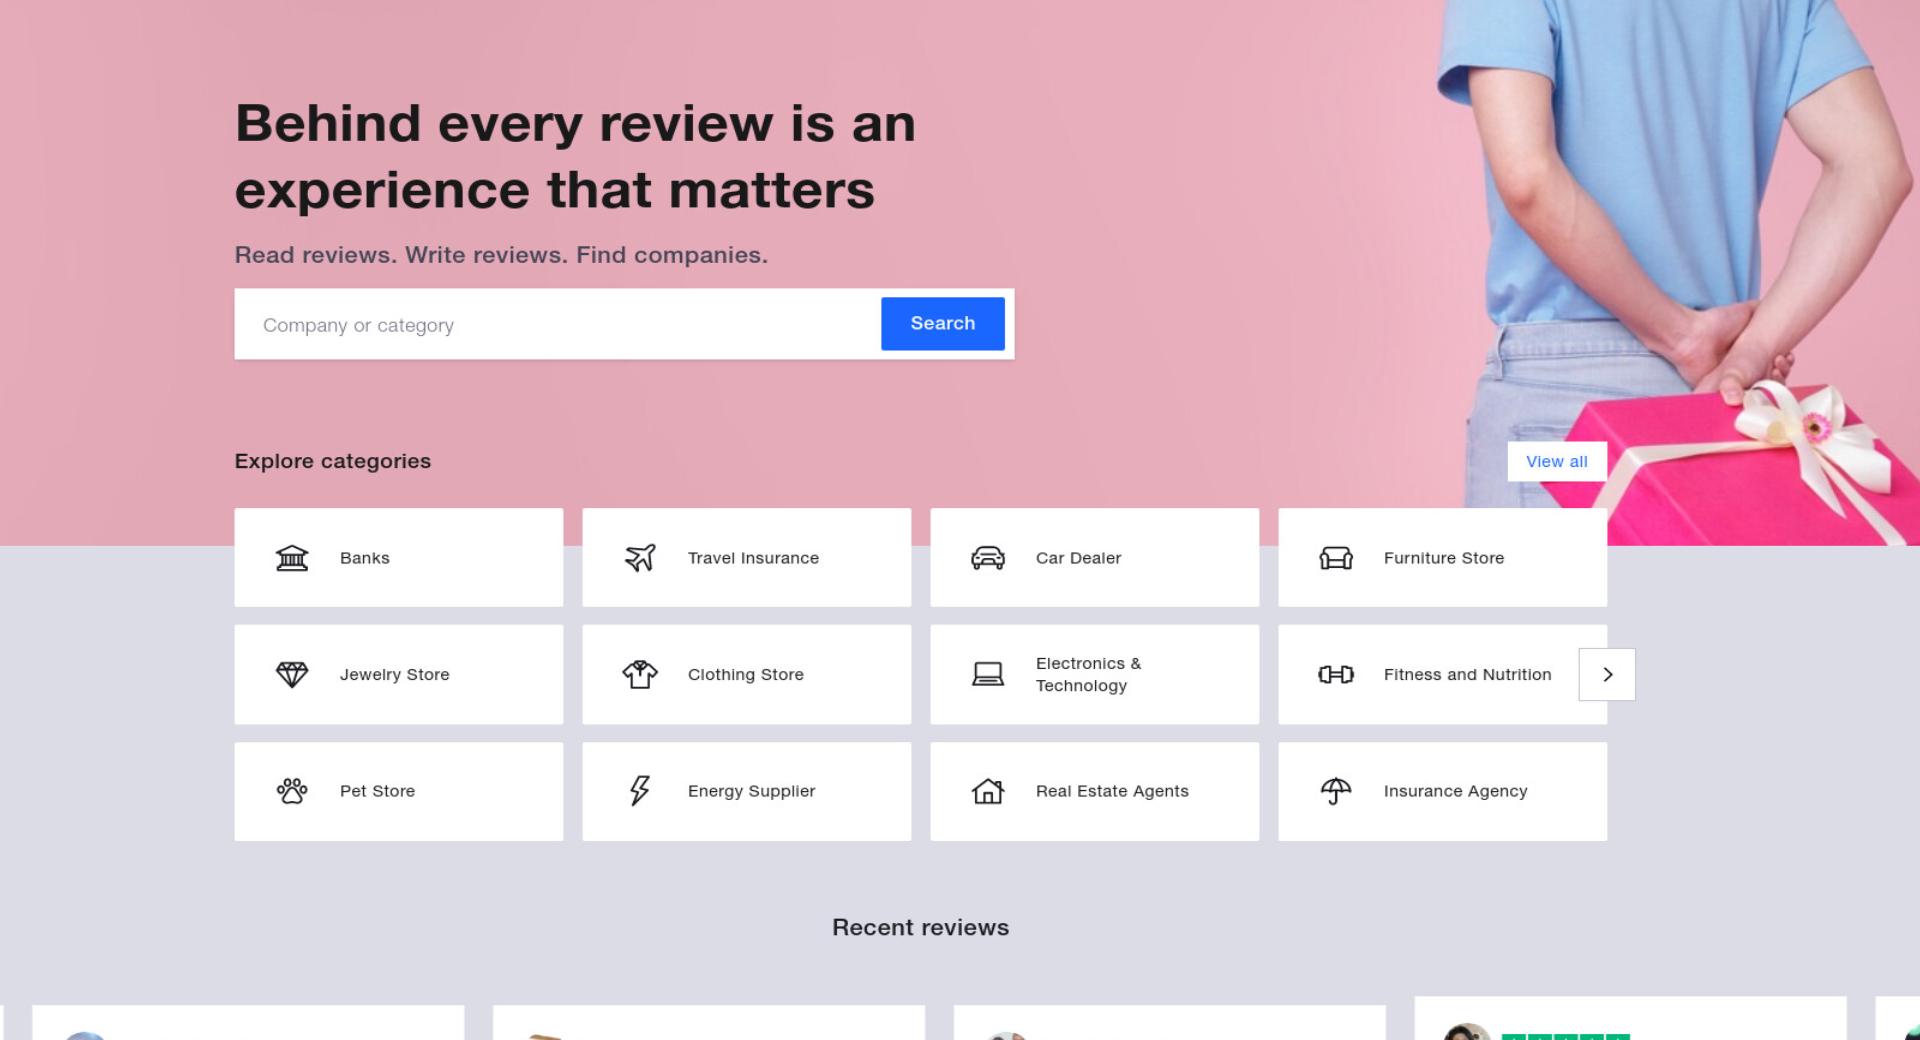Screen dimensions: 1920x1040
Task: Click 'Read reviews. Write reviews. Find companies.' text
Action: tap(501, 255)
